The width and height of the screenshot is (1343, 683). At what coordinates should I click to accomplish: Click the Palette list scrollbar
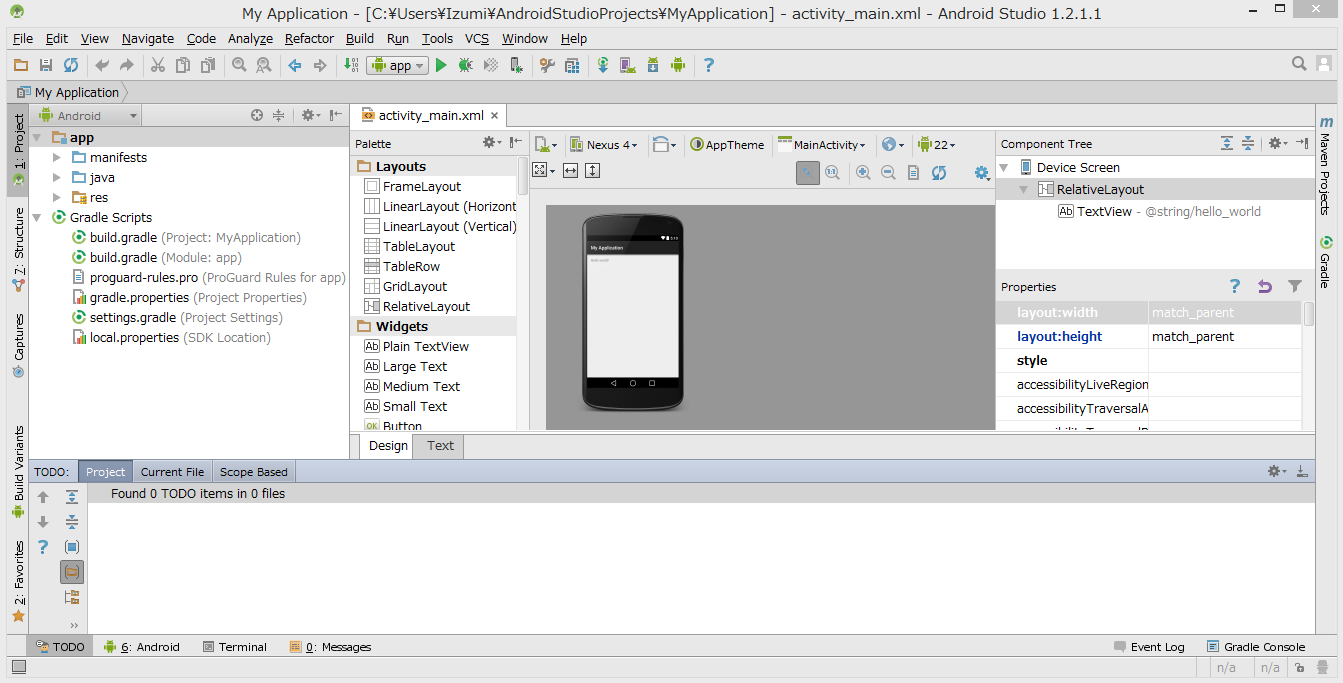(522, 176)
